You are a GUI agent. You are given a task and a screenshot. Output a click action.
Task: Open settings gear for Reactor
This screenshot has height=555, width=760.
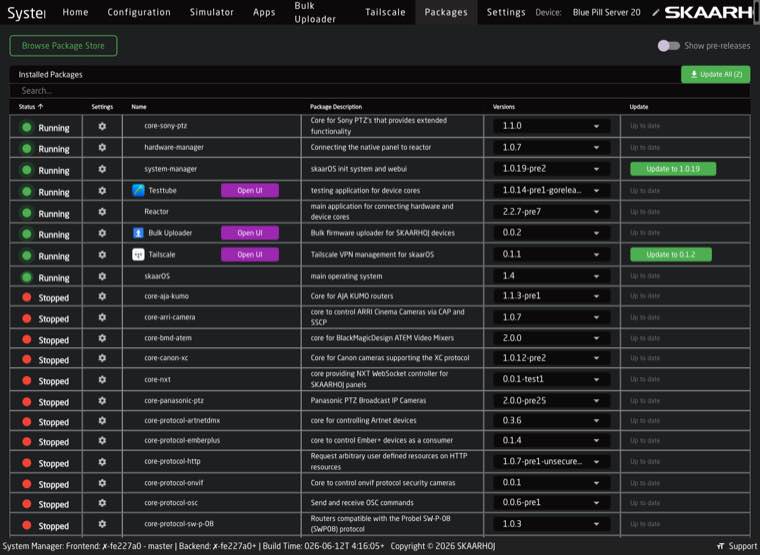pyautogui.click(x=102, y=212)
